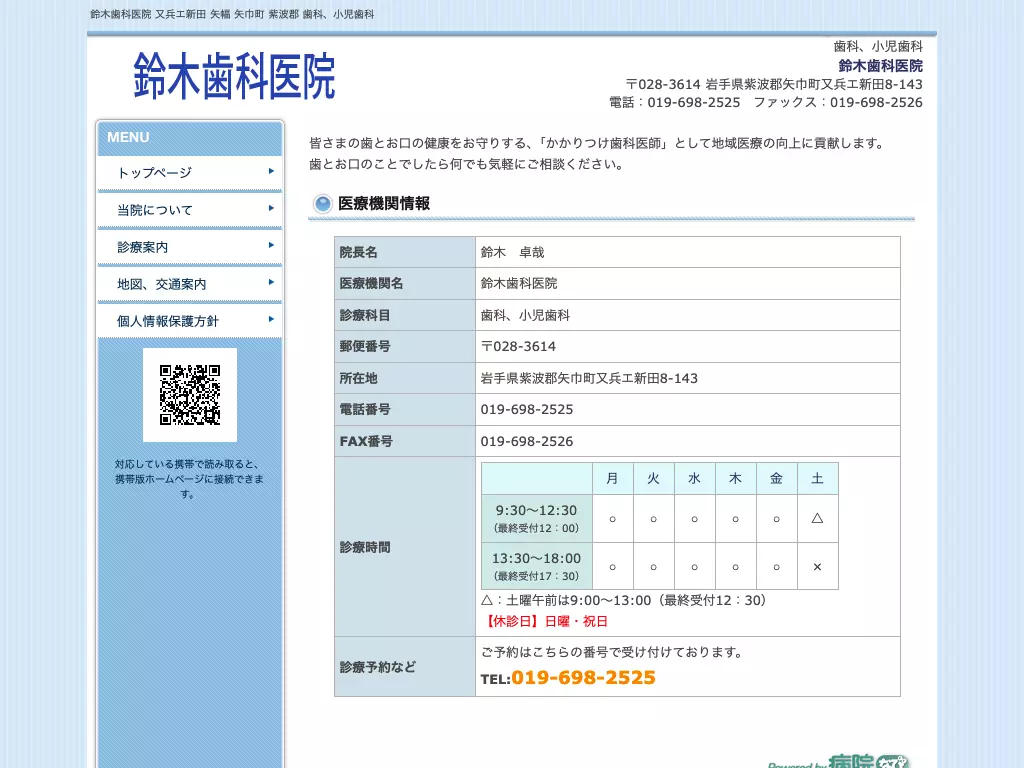Click the QR code image in sidebar
Screen dimensions: 1024x768
pos(190,394)
